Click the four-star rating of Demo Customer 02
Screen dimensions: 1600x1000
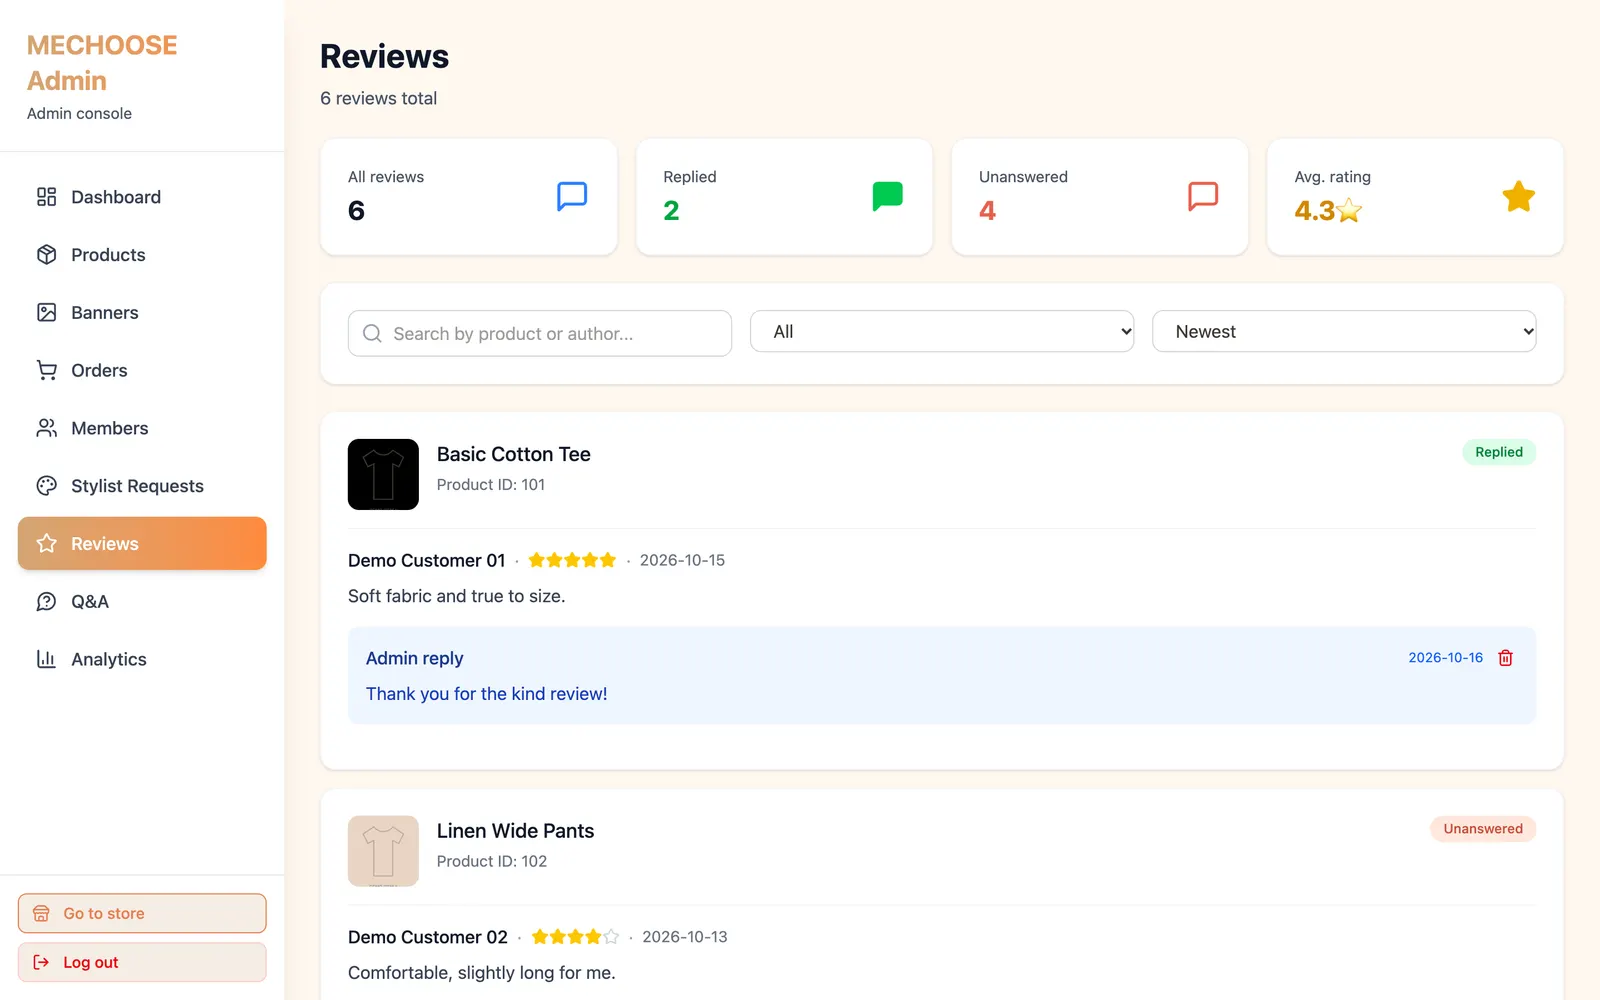pyautogui.click(x=575, y=937)
